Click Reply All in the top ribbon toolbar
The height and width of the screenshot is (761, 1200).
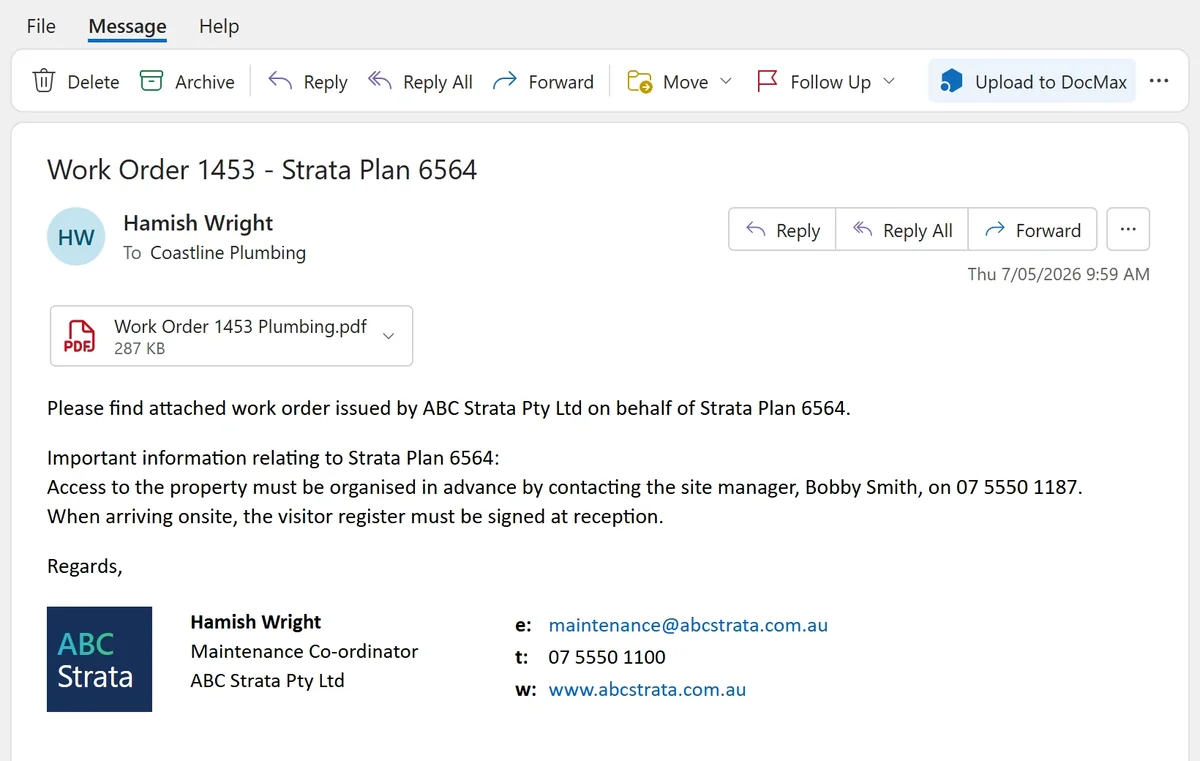pos(420,82)
